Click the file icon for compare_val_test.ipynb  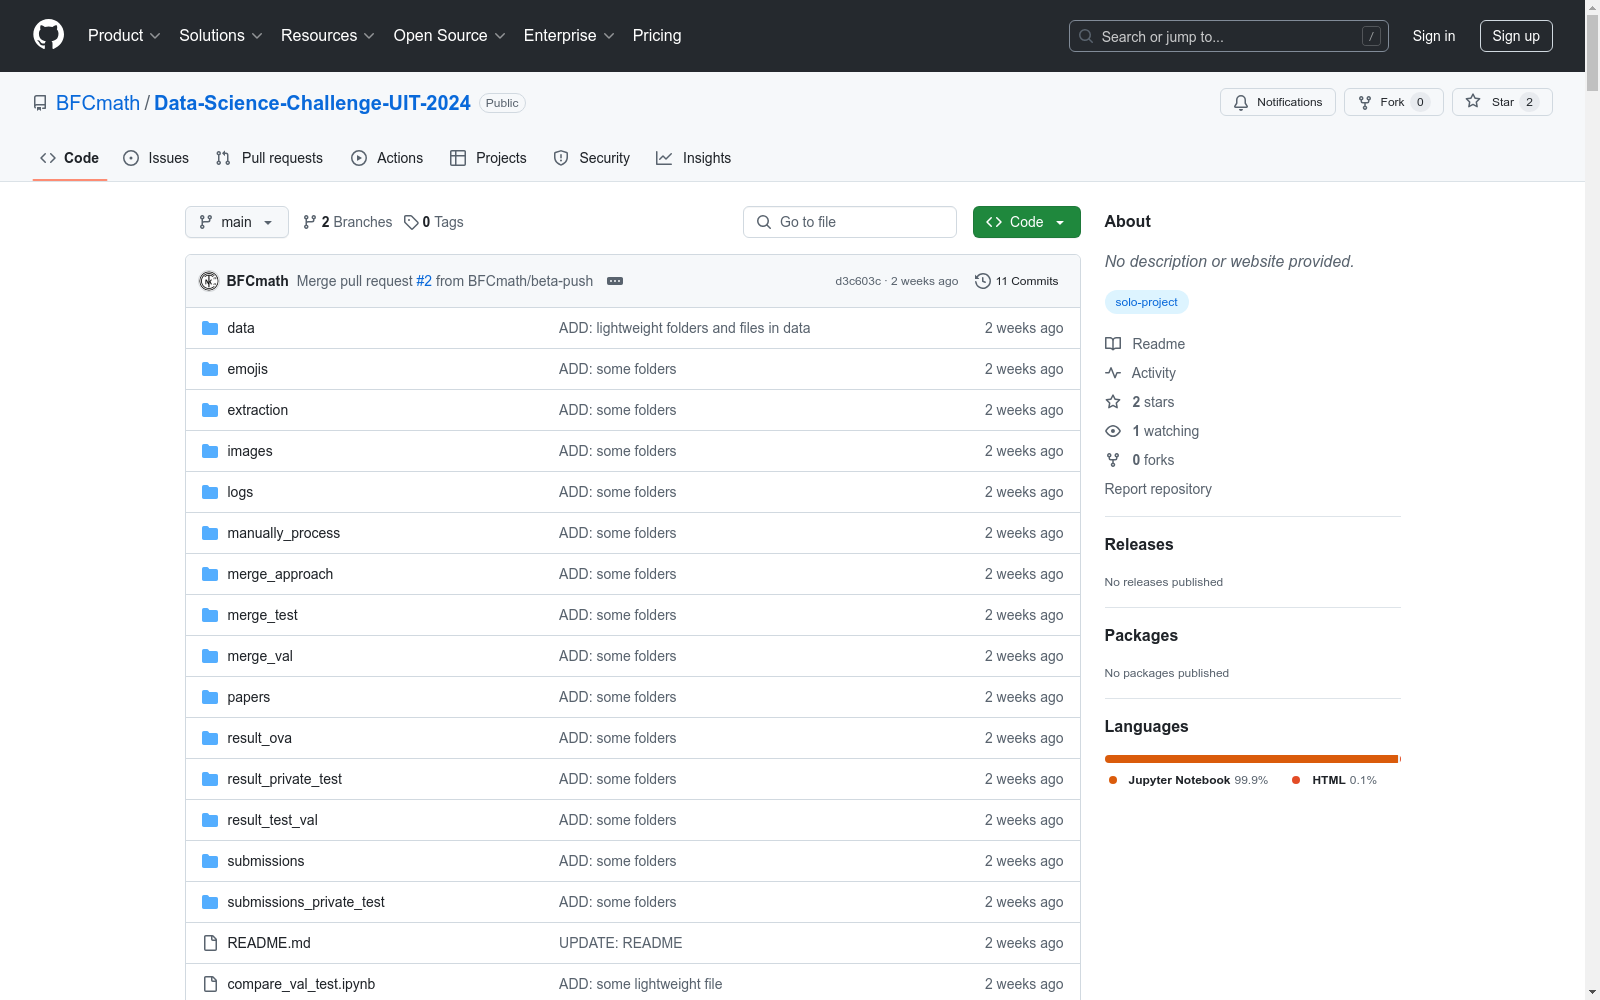(210, 984)
